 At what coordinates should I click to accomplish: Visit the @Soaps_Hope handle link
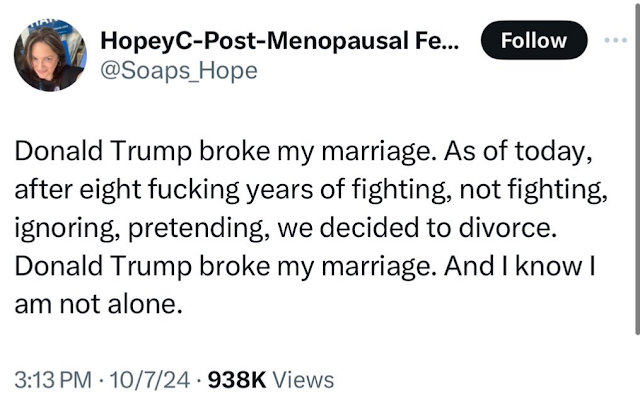point(178,70)
